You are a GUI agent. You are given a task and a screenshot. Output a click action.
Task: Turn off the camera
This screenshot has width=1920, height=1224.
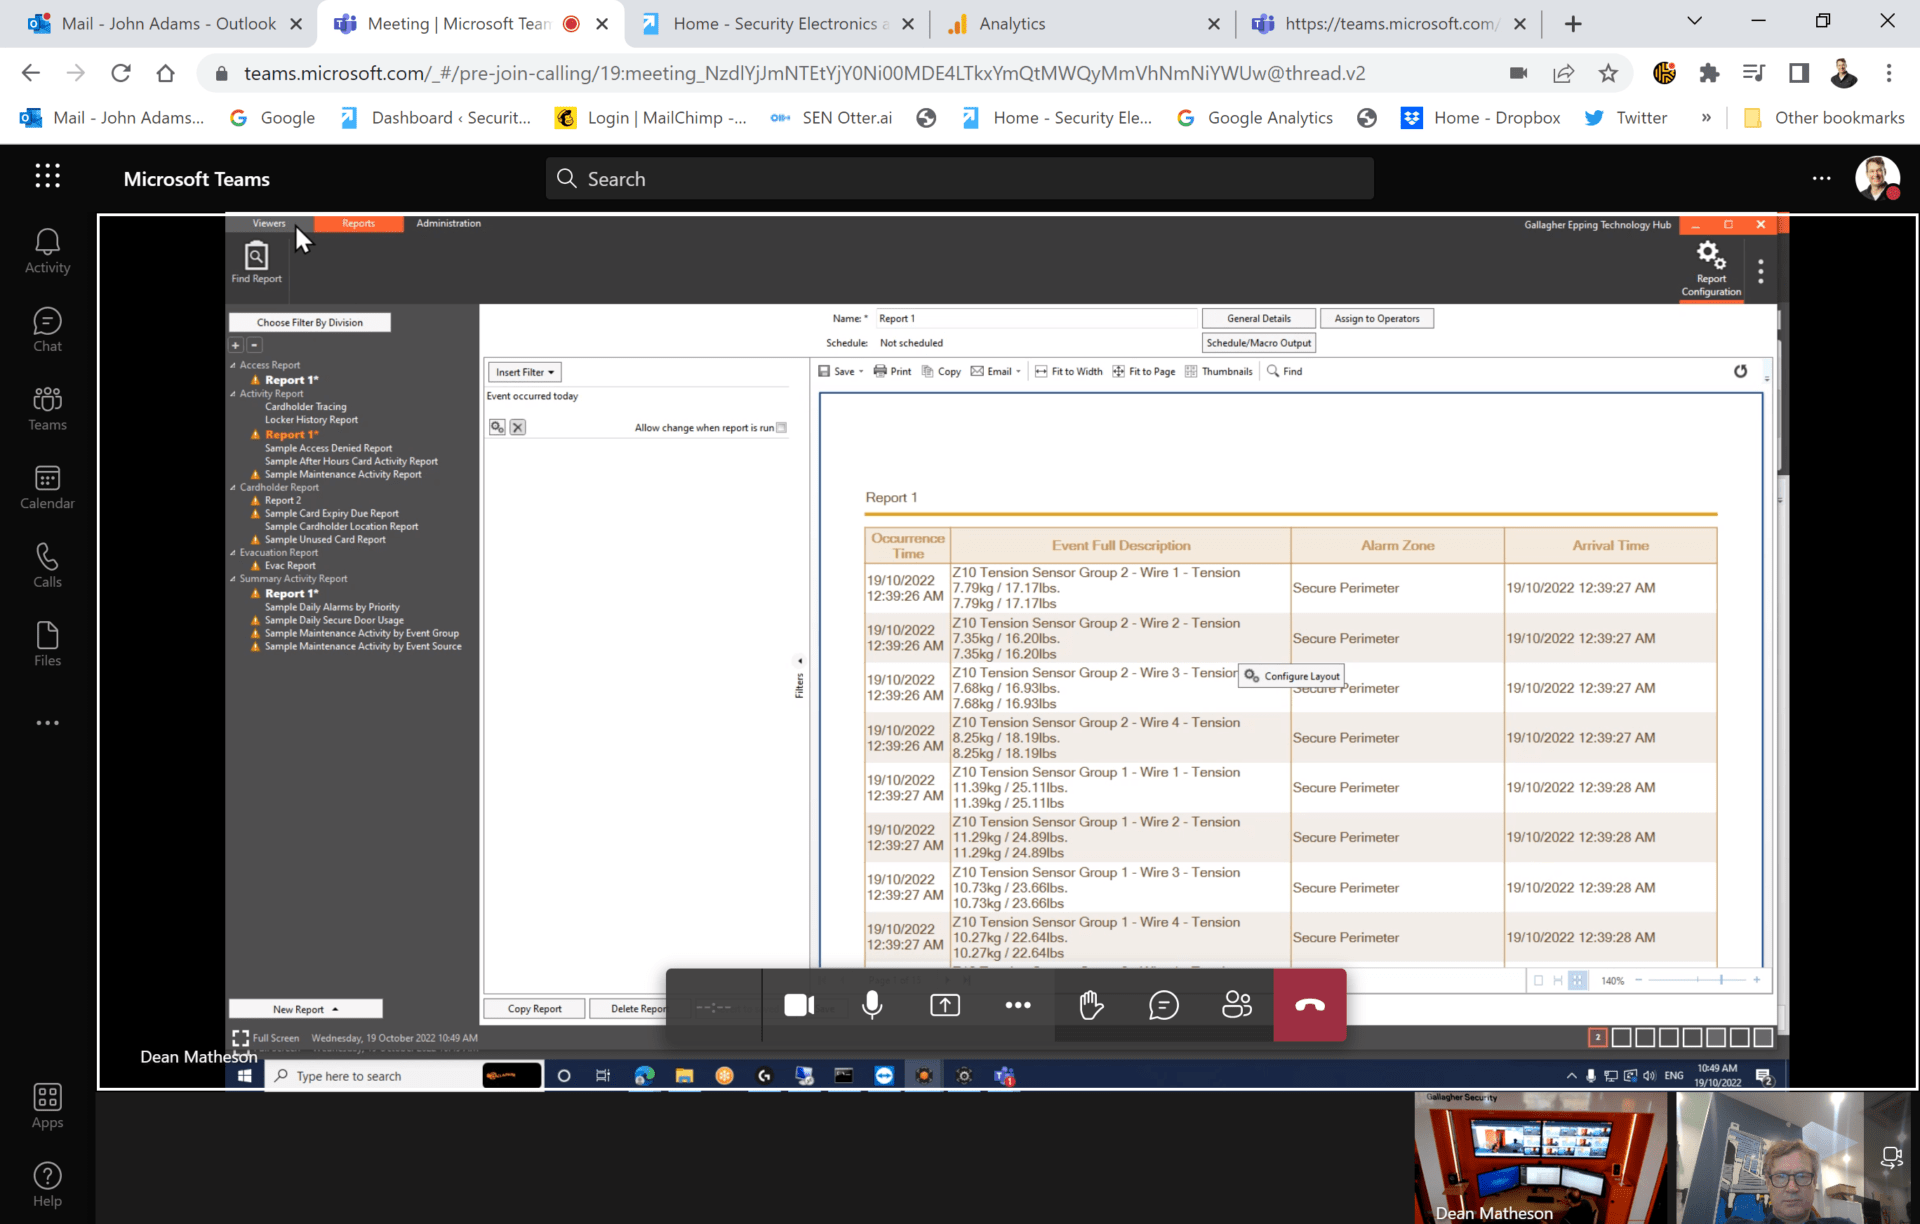tap(798, 1005)
